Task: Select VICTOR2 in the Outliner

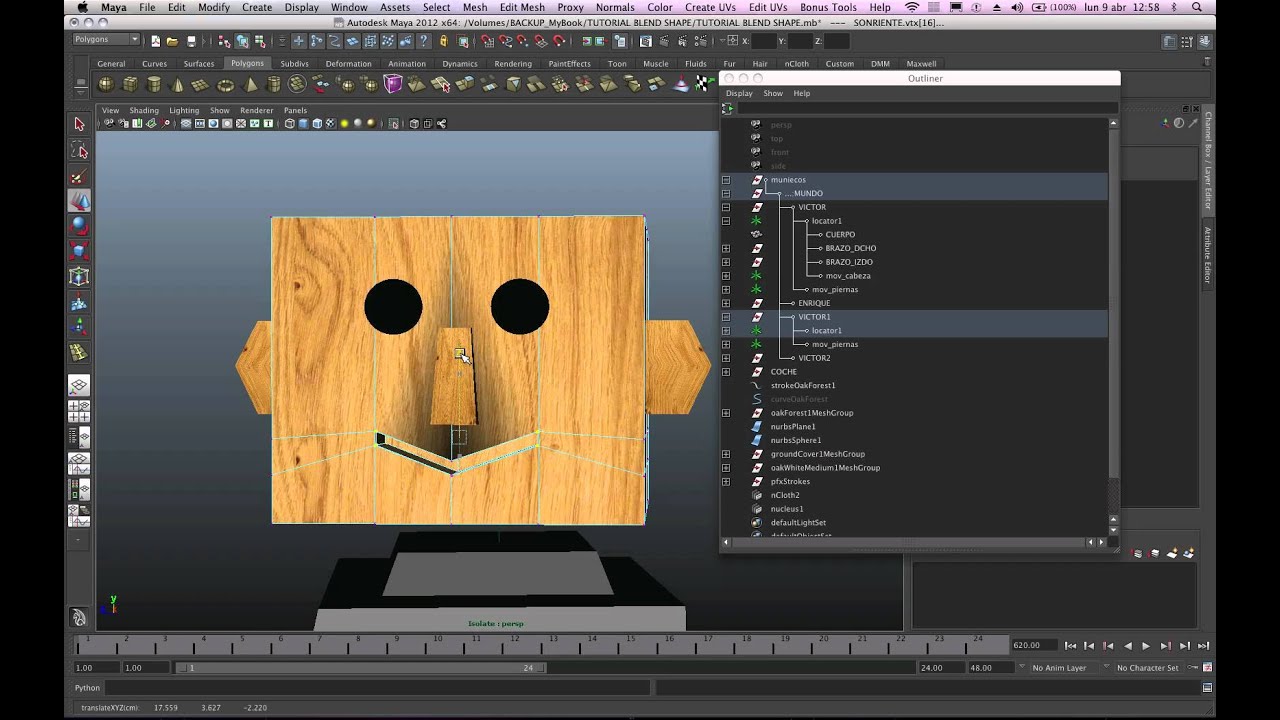Action: click(814, 358)
